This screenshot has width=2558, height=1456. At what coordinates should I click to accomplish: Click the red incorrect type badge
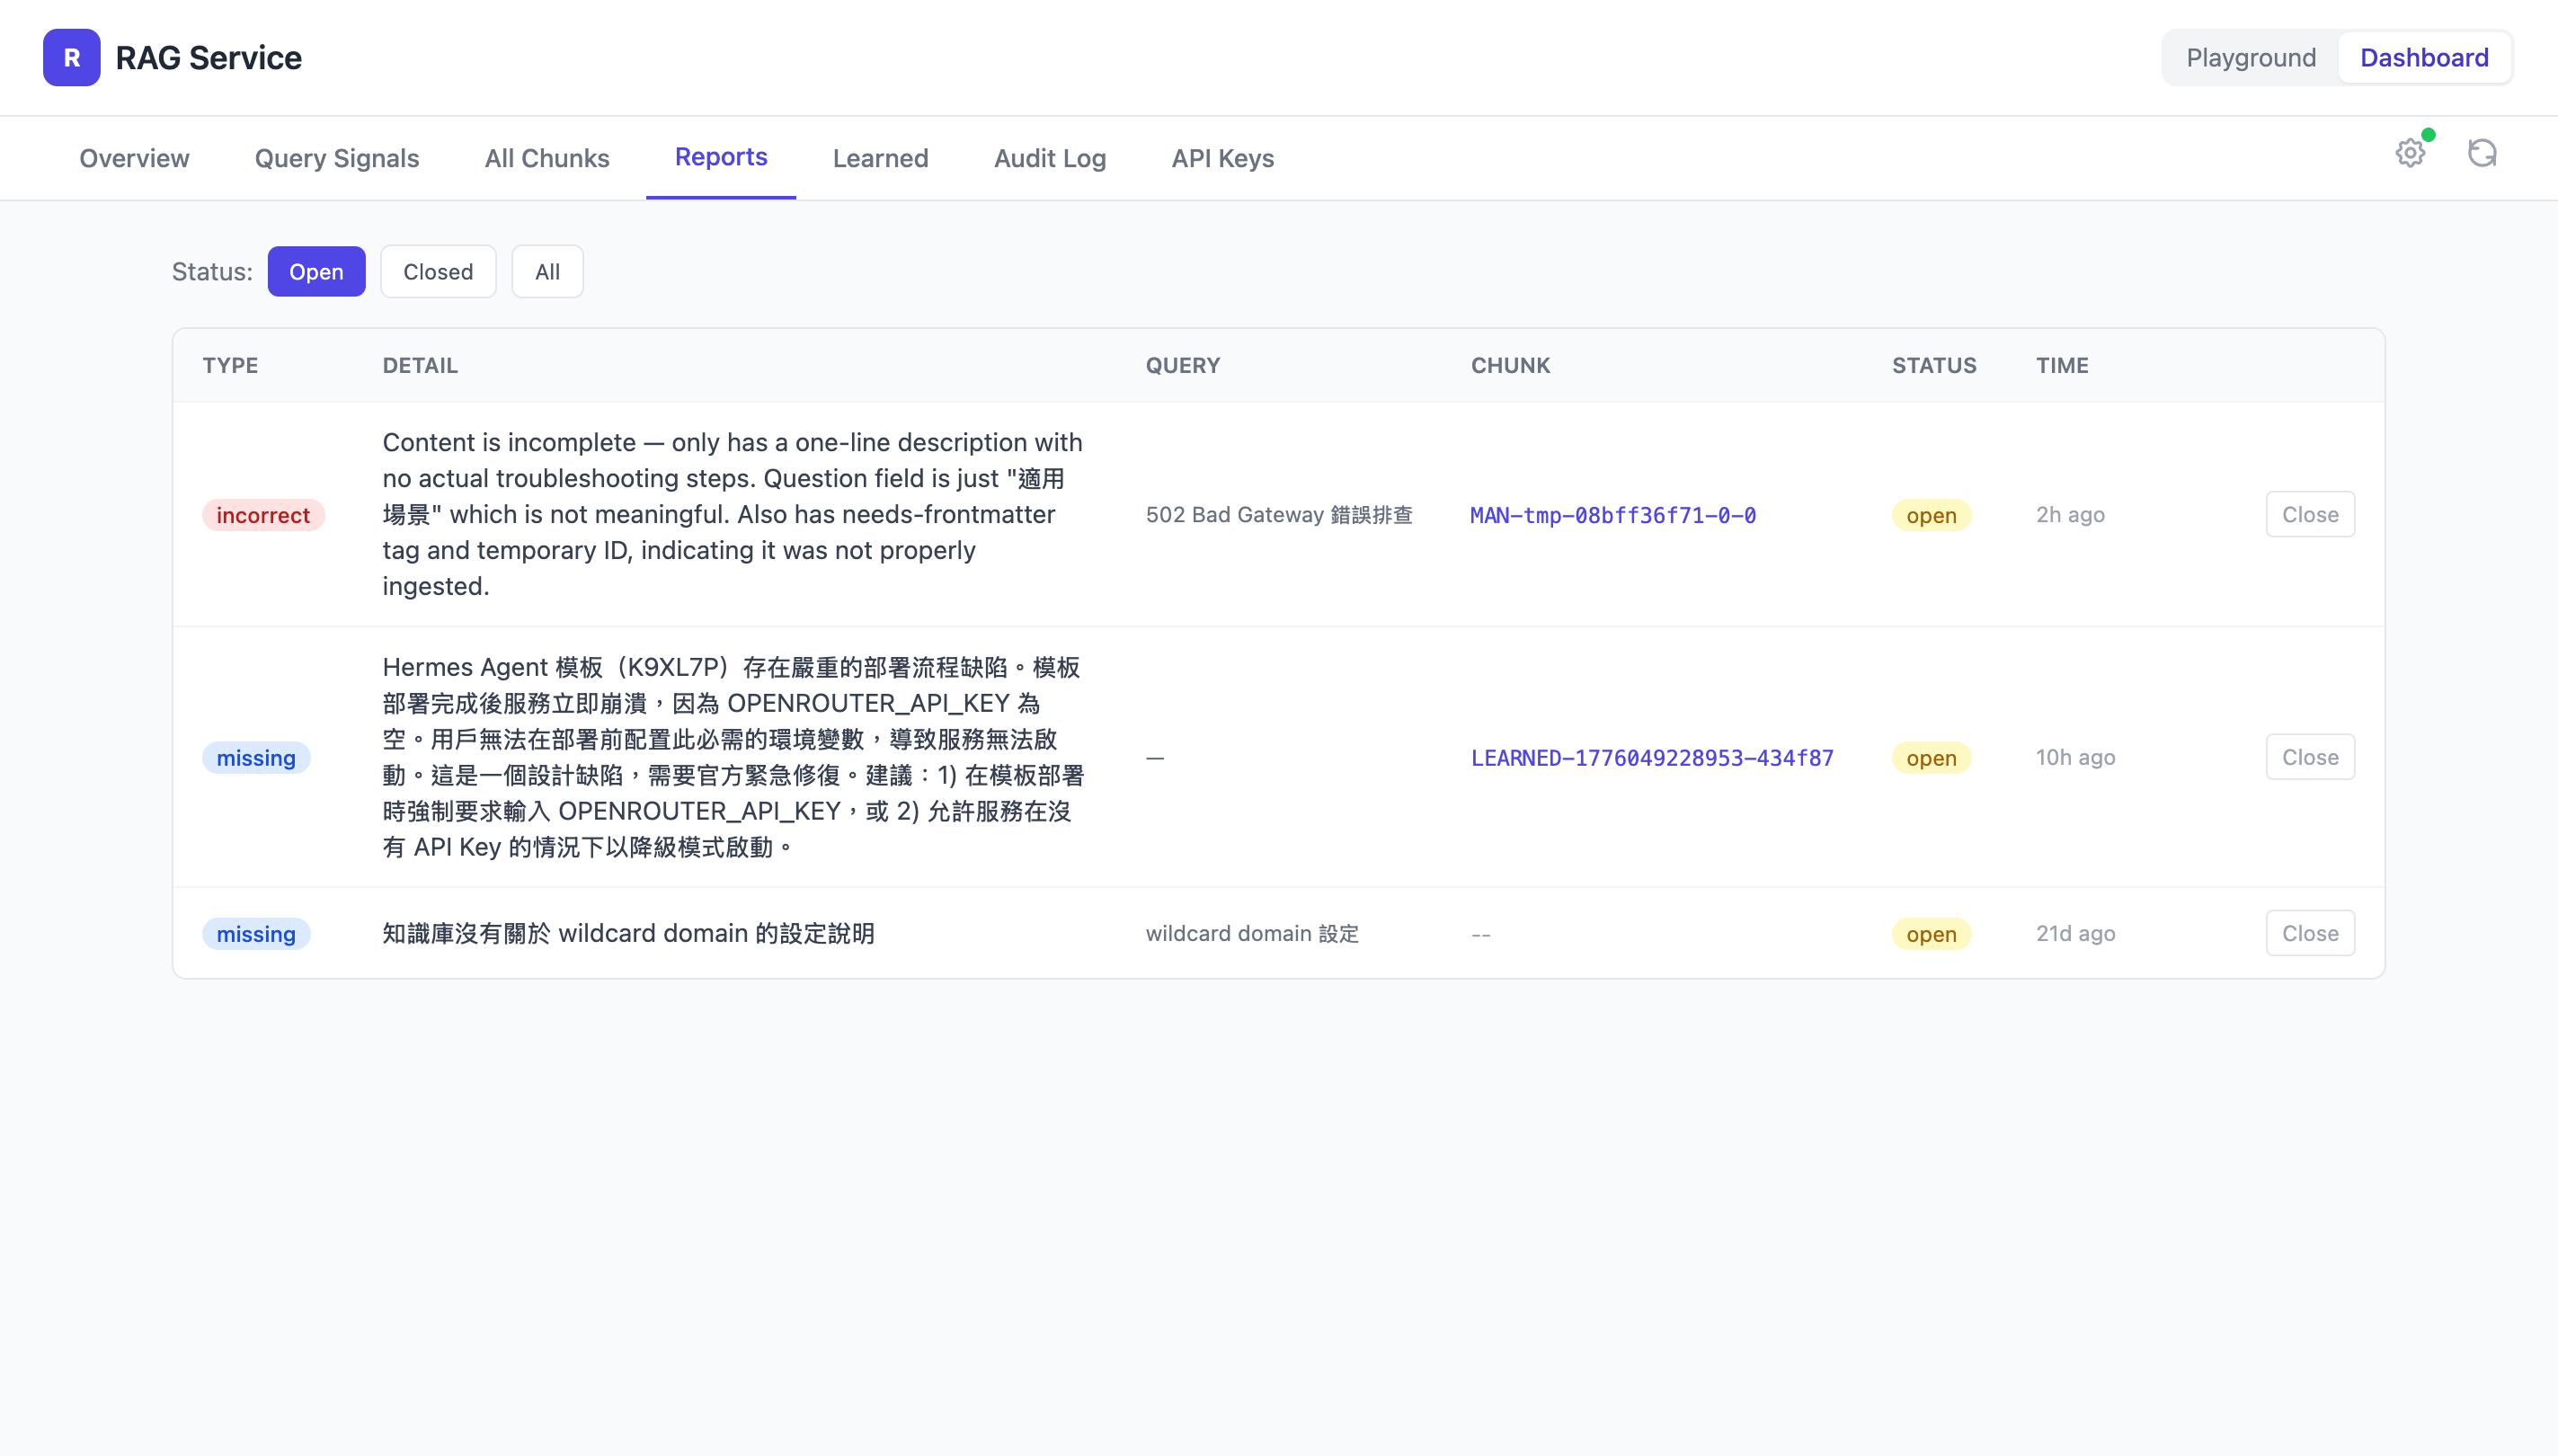263,515
